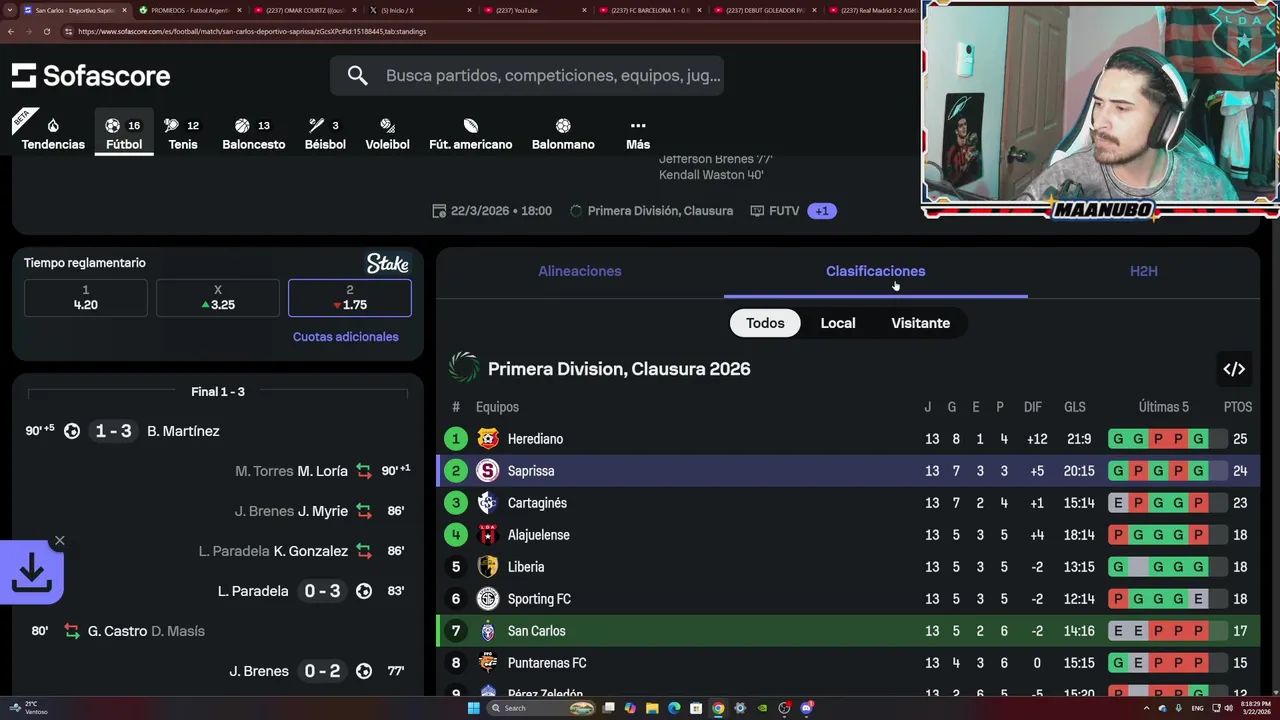Expand the +1 extra TV channels badge
This screenshot has height=720, width=1280.
(822, 211)
